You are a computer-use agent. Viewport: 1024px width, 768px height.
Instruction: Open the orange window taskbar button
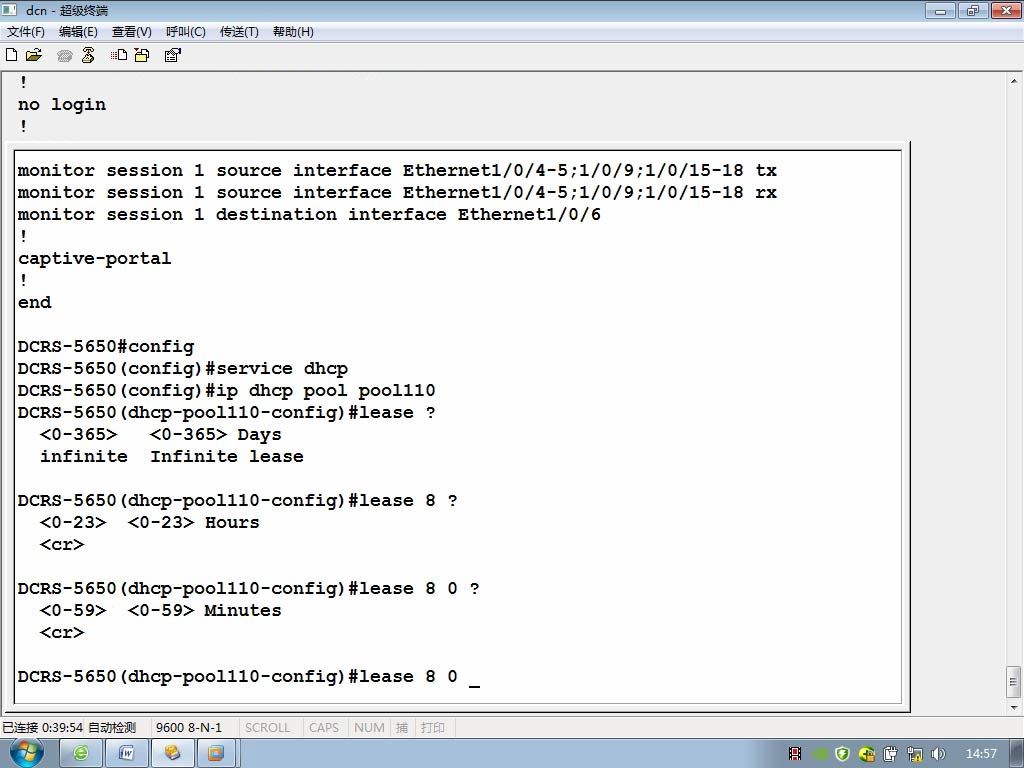(x=216, y=754)
